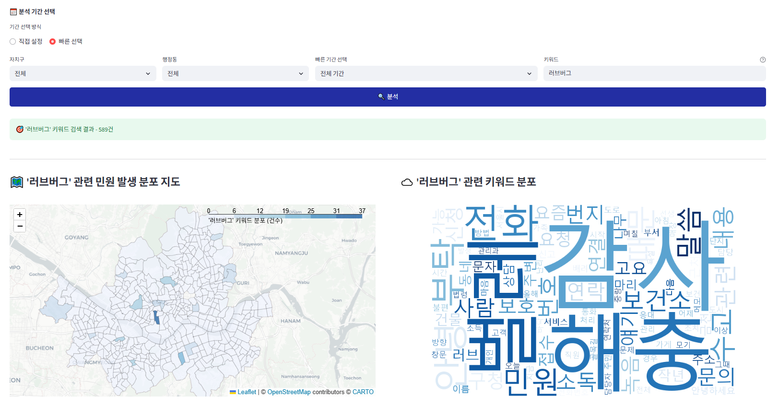
Task: Click the target icon in search result banner
Action: tap(20, 129)
